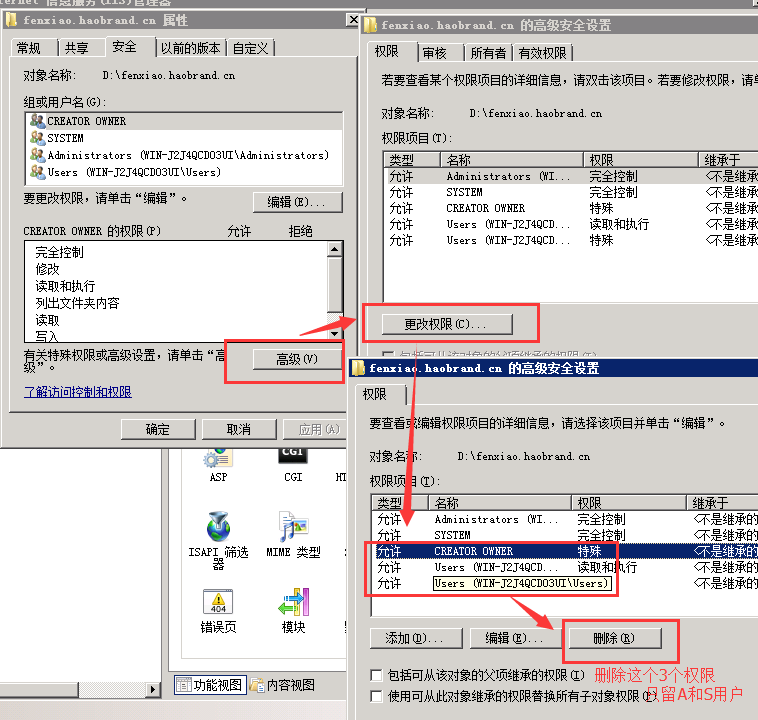The width and height of the screenshot is (758, 720).
Task: Sort by 类型 column in lower permission list
Action: point(399,503)
